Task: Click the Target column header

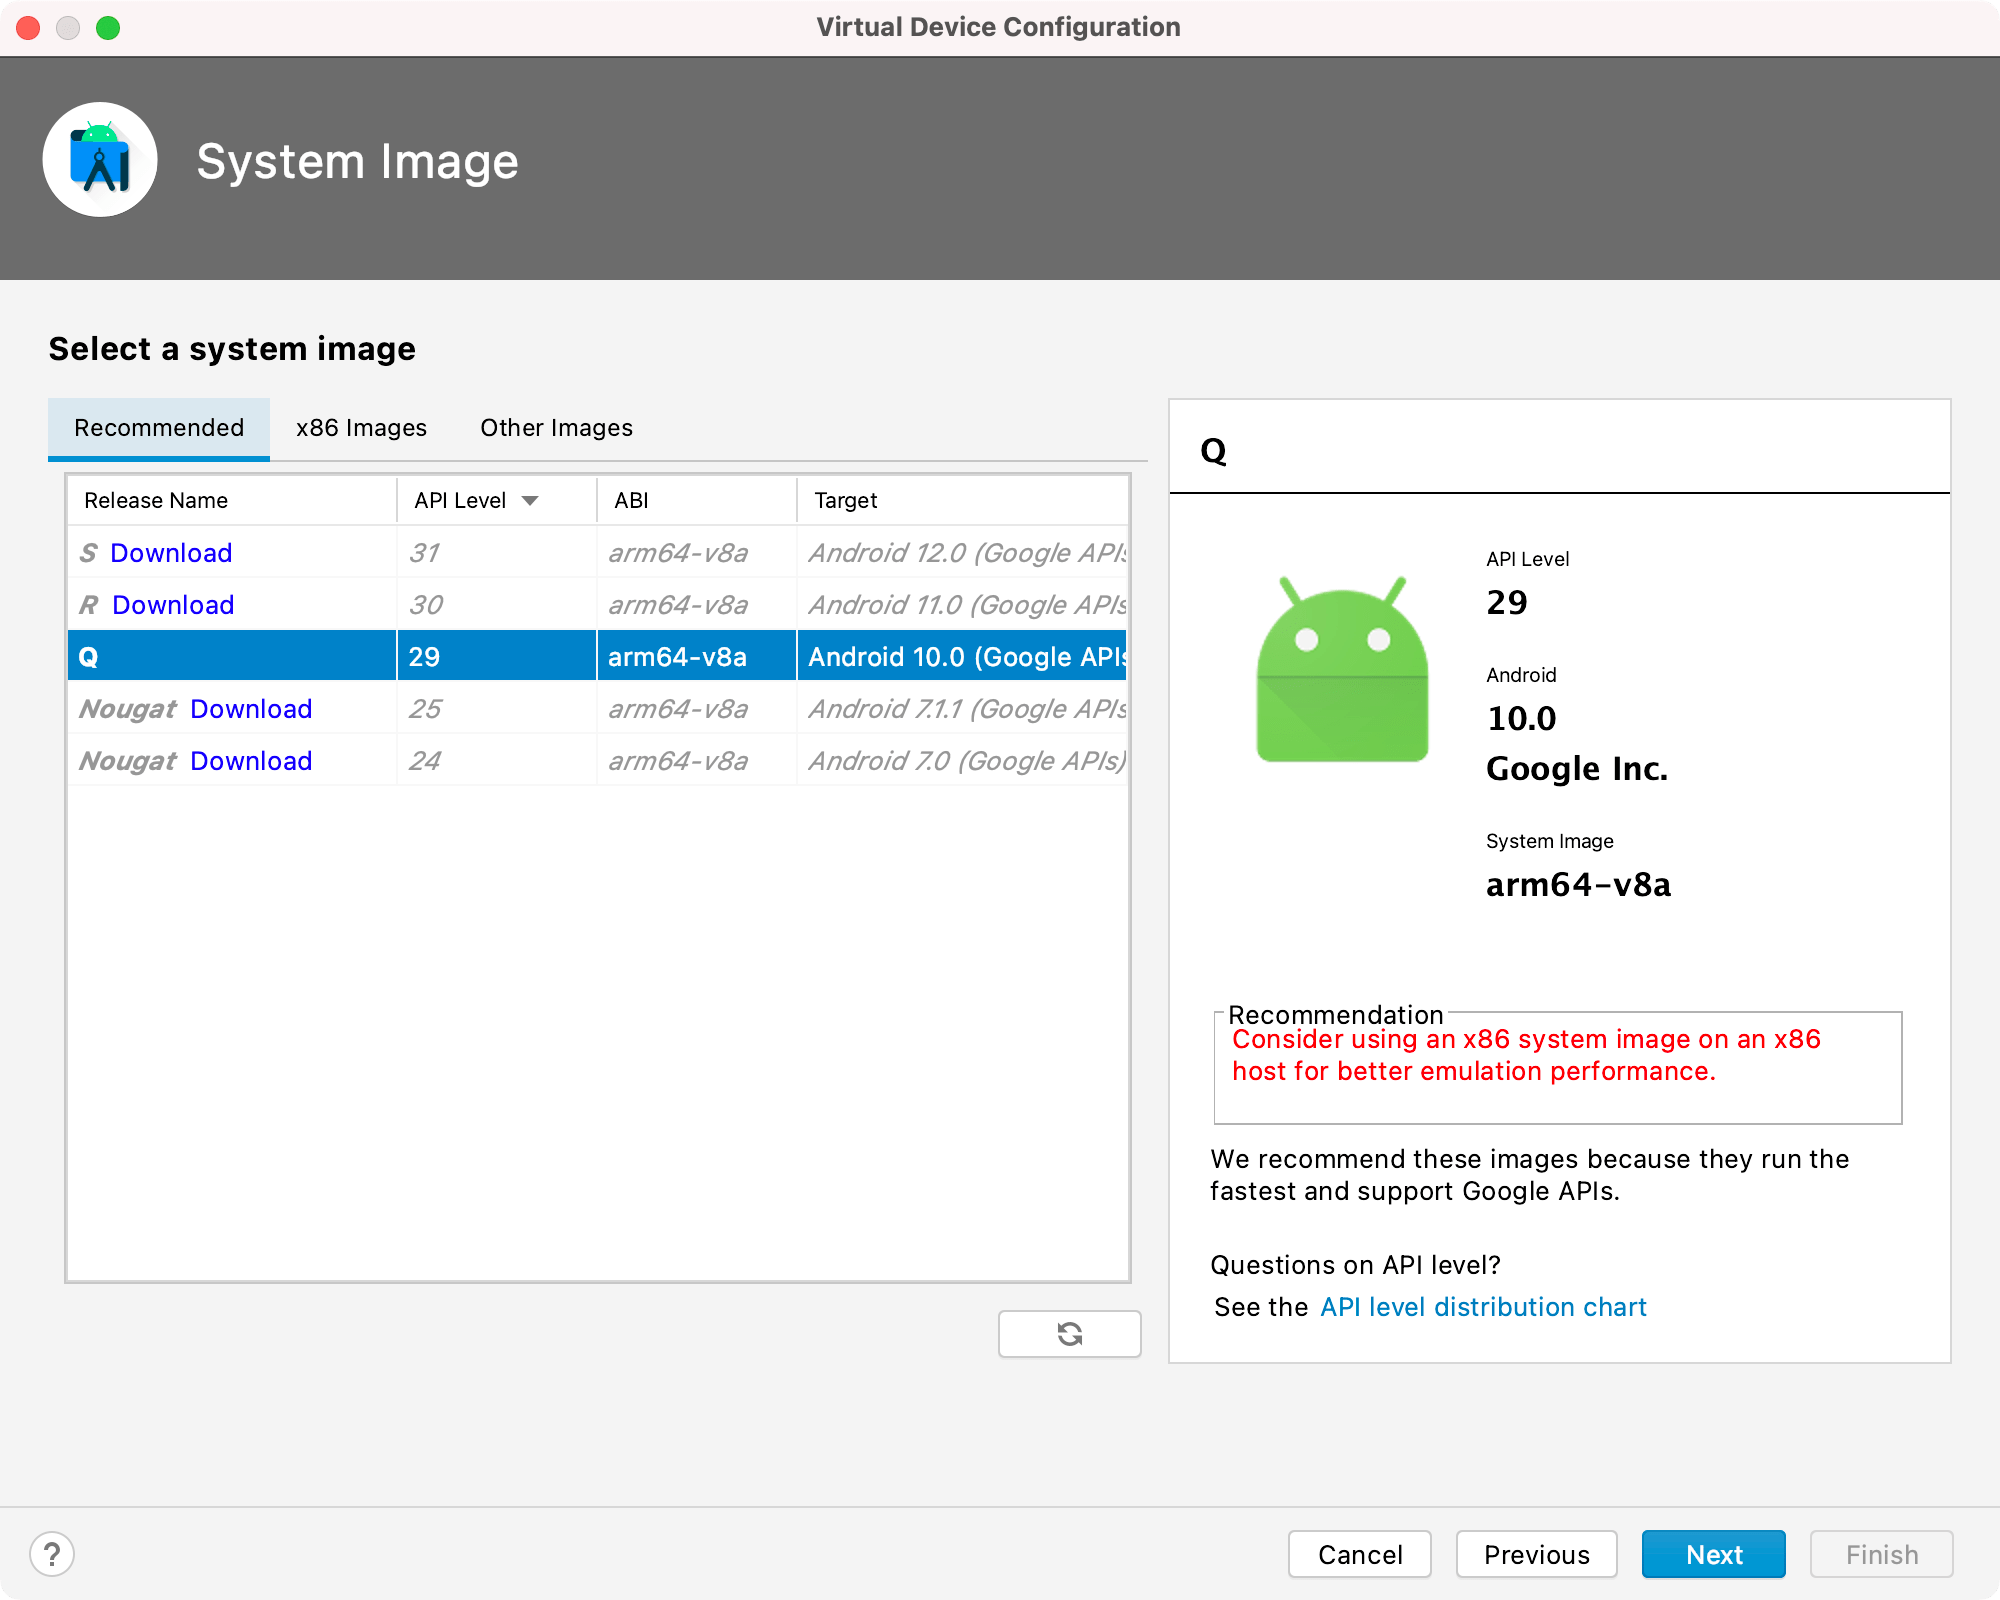Action: tap(846, 500)
